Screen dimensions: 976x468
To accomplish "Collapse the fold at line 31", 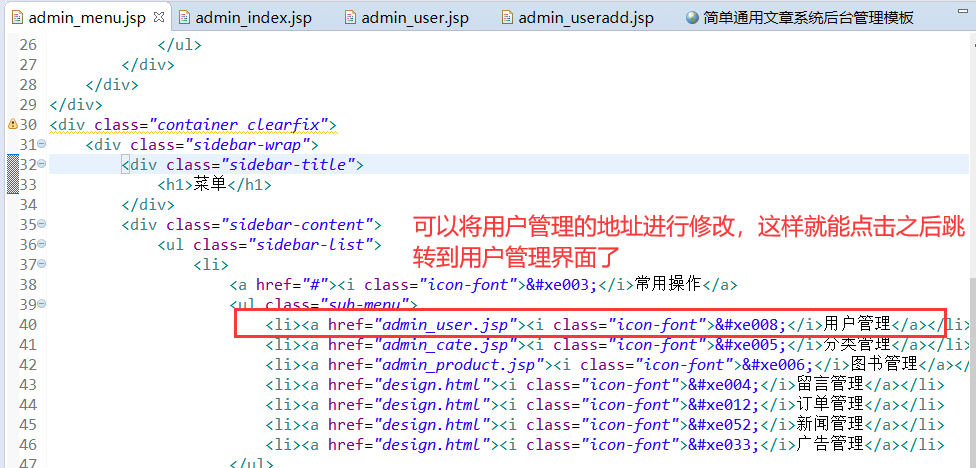I will (x=42, y=144).
